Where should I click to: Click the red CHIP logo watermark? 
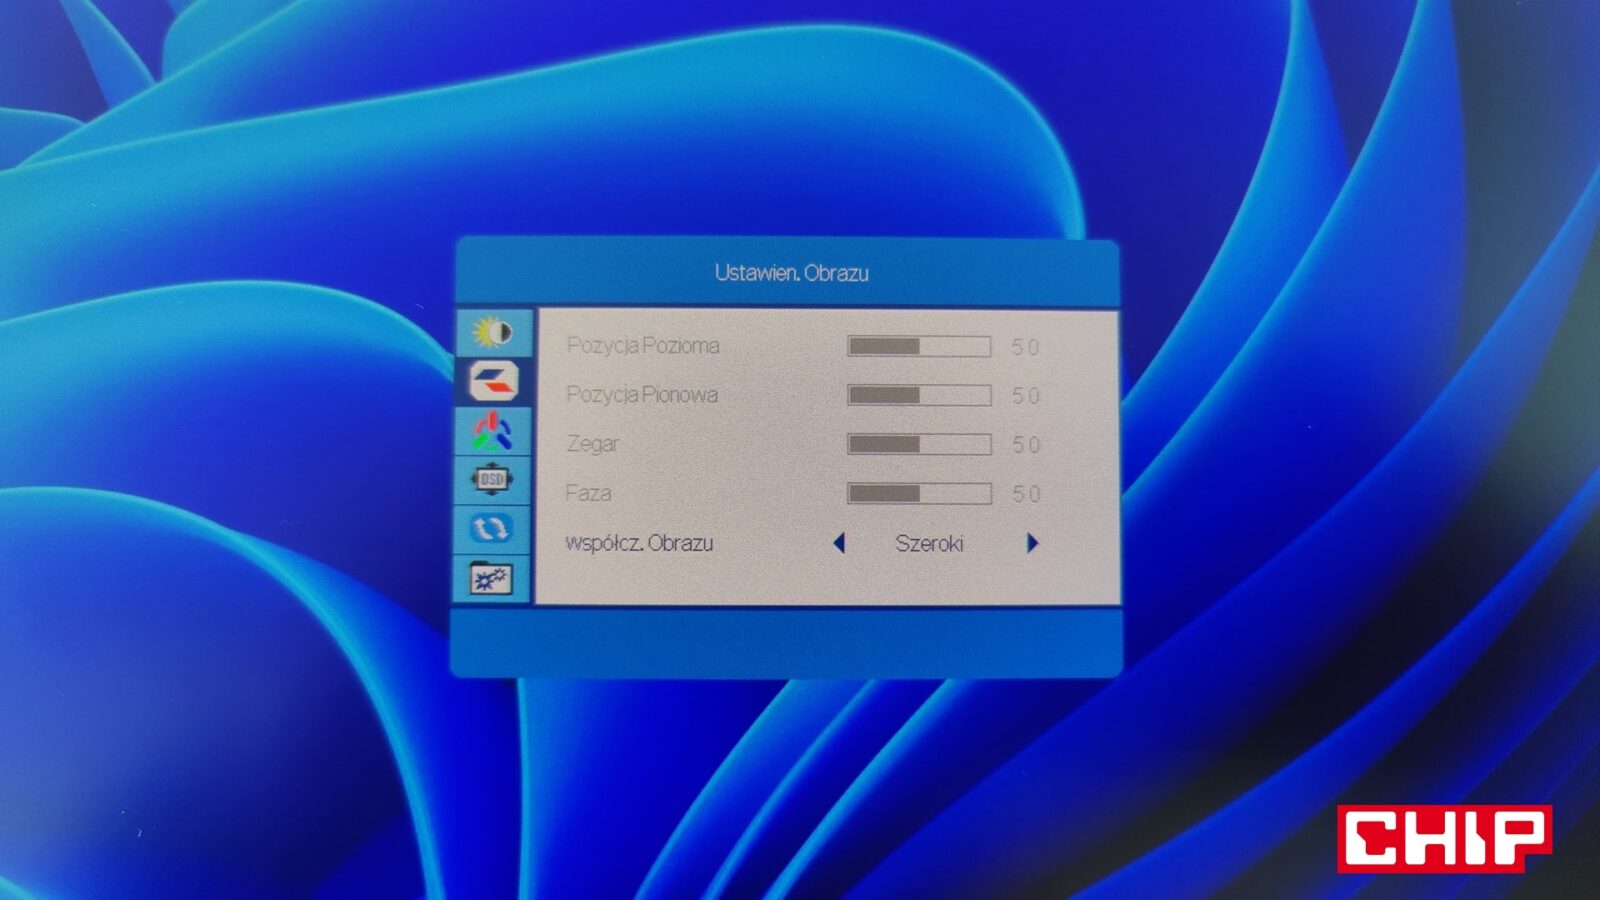pos(1444,838)
